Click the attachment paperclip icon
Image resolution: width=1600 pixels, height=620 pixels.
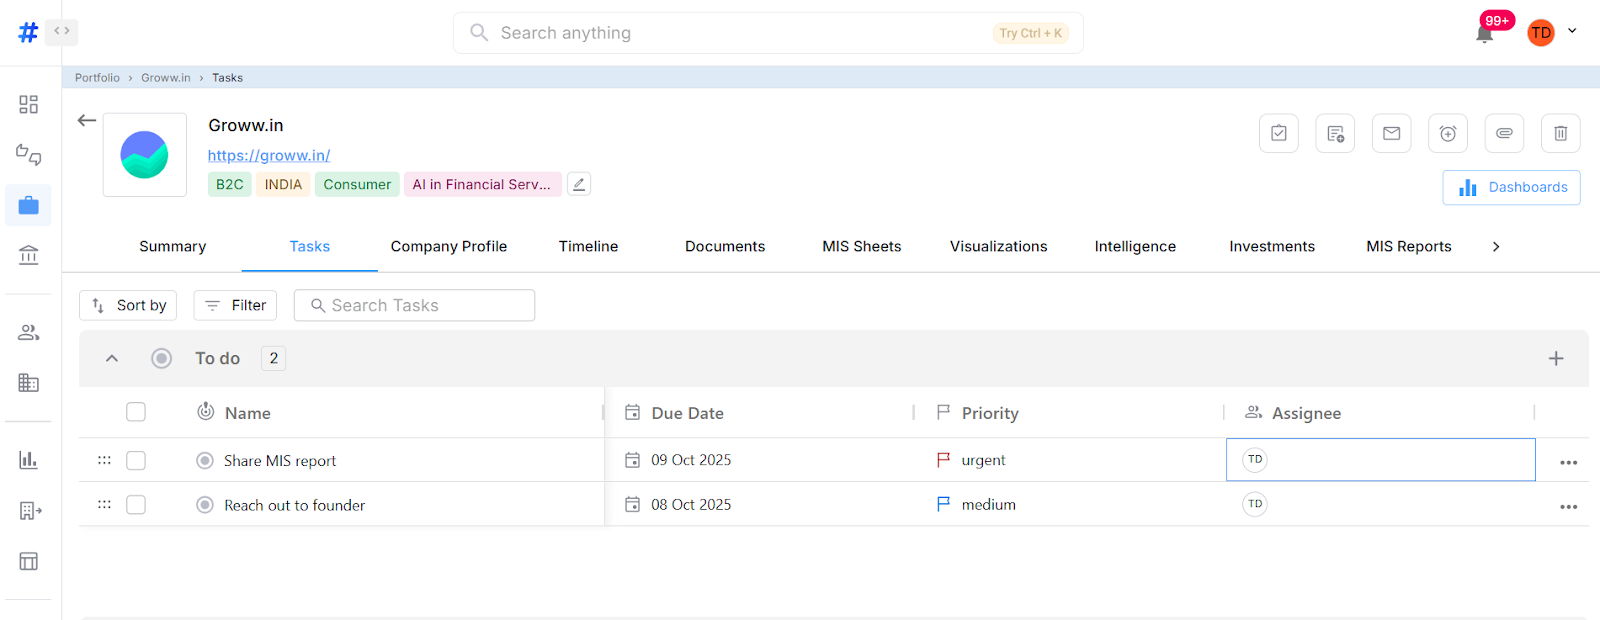1504,133
